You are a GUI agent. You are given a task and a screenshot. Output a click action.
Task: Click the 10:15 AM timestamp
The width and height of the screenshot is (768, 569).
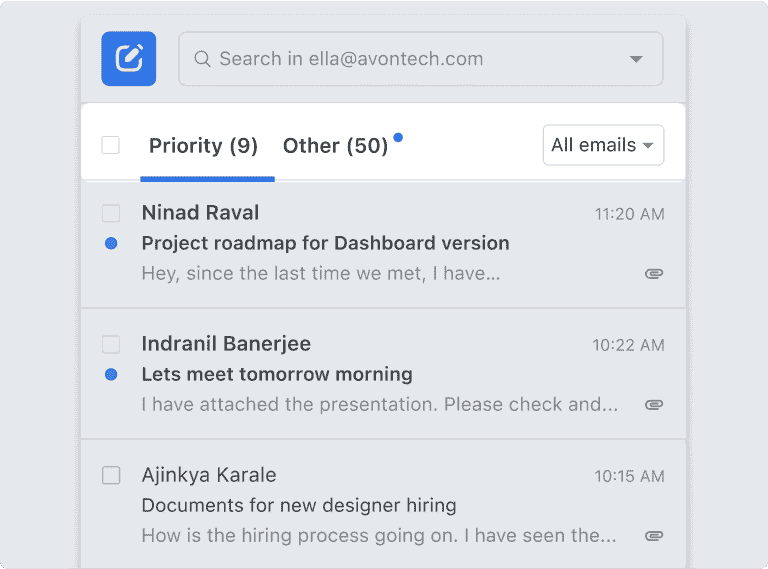629,476
